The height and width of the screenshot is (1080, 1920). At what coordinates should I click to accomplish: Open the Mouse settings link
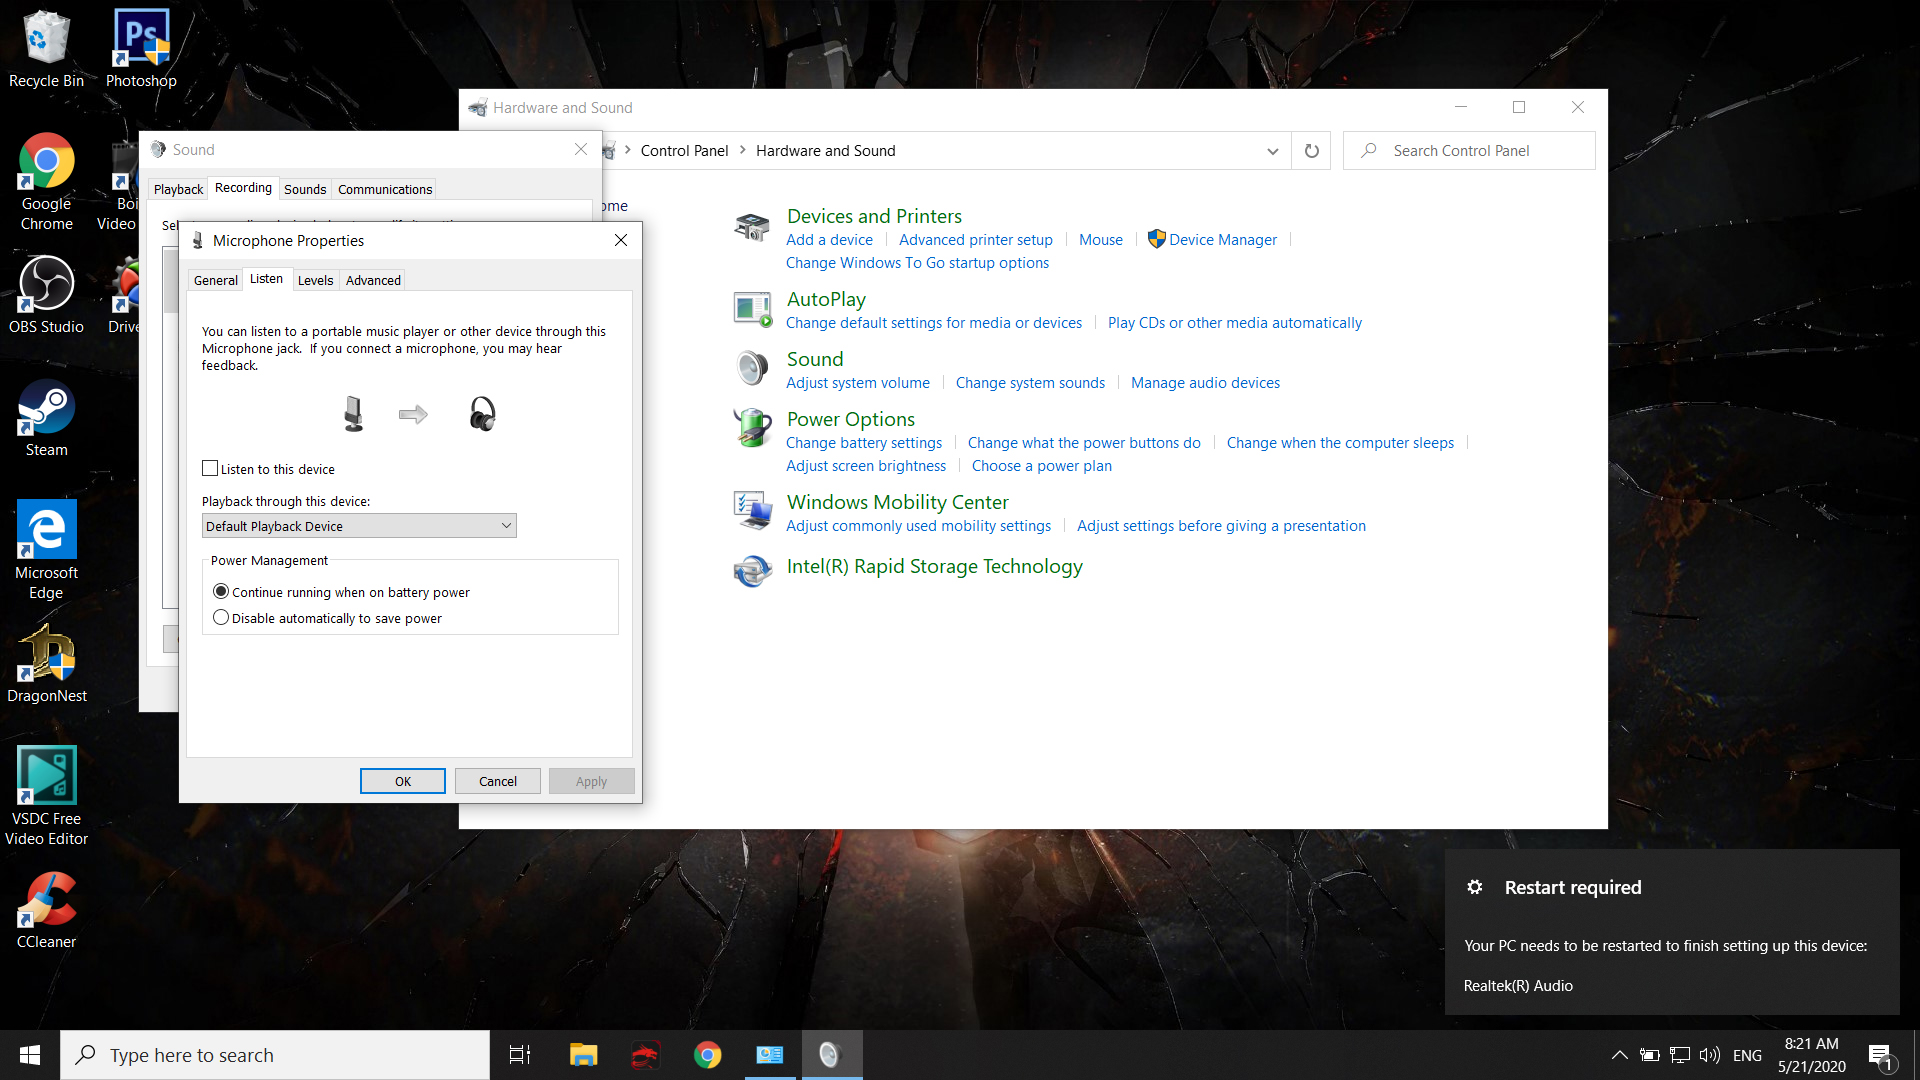1101,240
